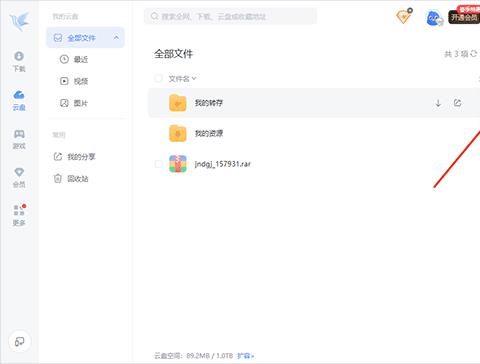Click the diamond rewards icon

[404, 16]
